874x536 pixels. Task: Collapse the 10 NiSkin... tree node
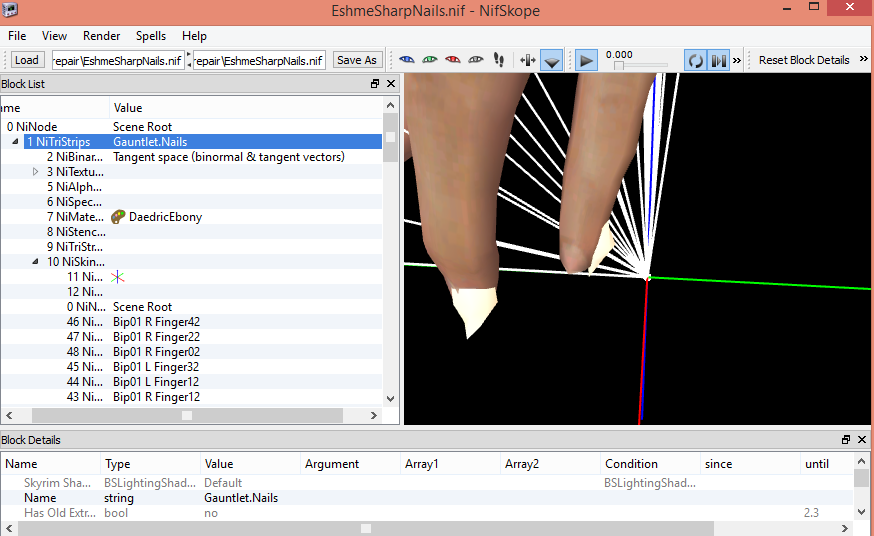click(35, 261)
